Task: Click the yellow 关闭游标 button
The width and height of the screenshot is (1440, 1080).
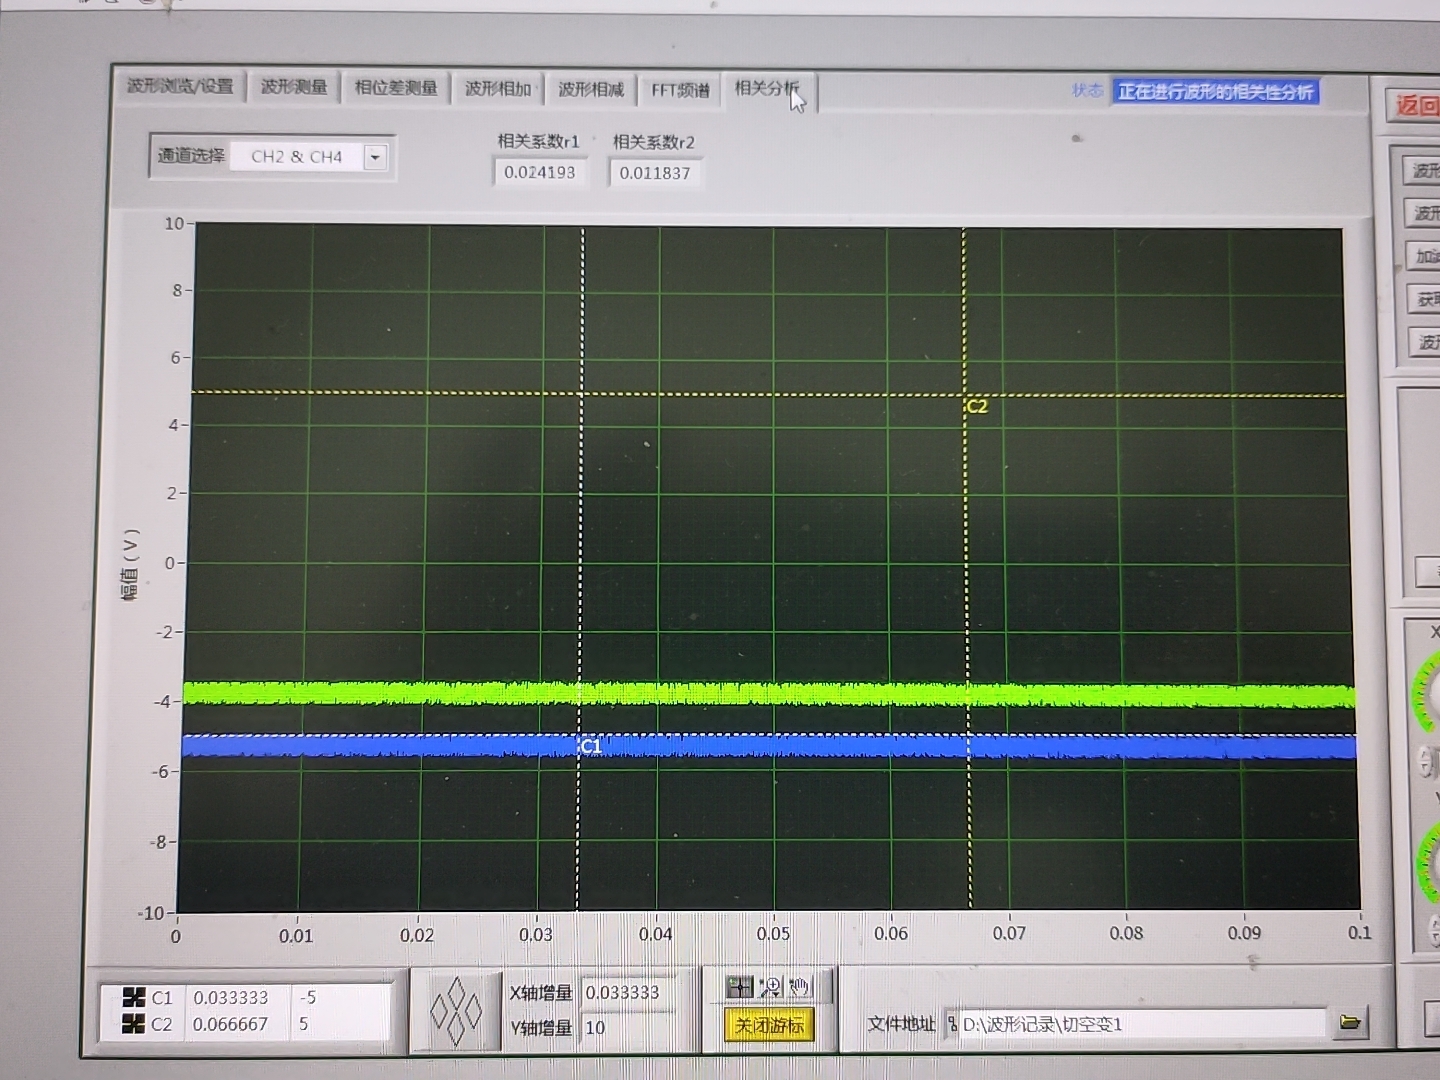Action: tap(769, 1025)
